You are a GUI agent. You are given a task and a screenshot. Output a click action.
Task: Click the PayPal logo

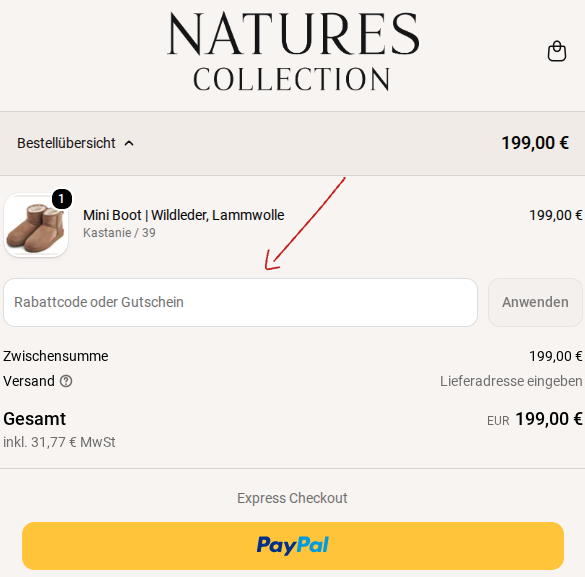[292, 545]
